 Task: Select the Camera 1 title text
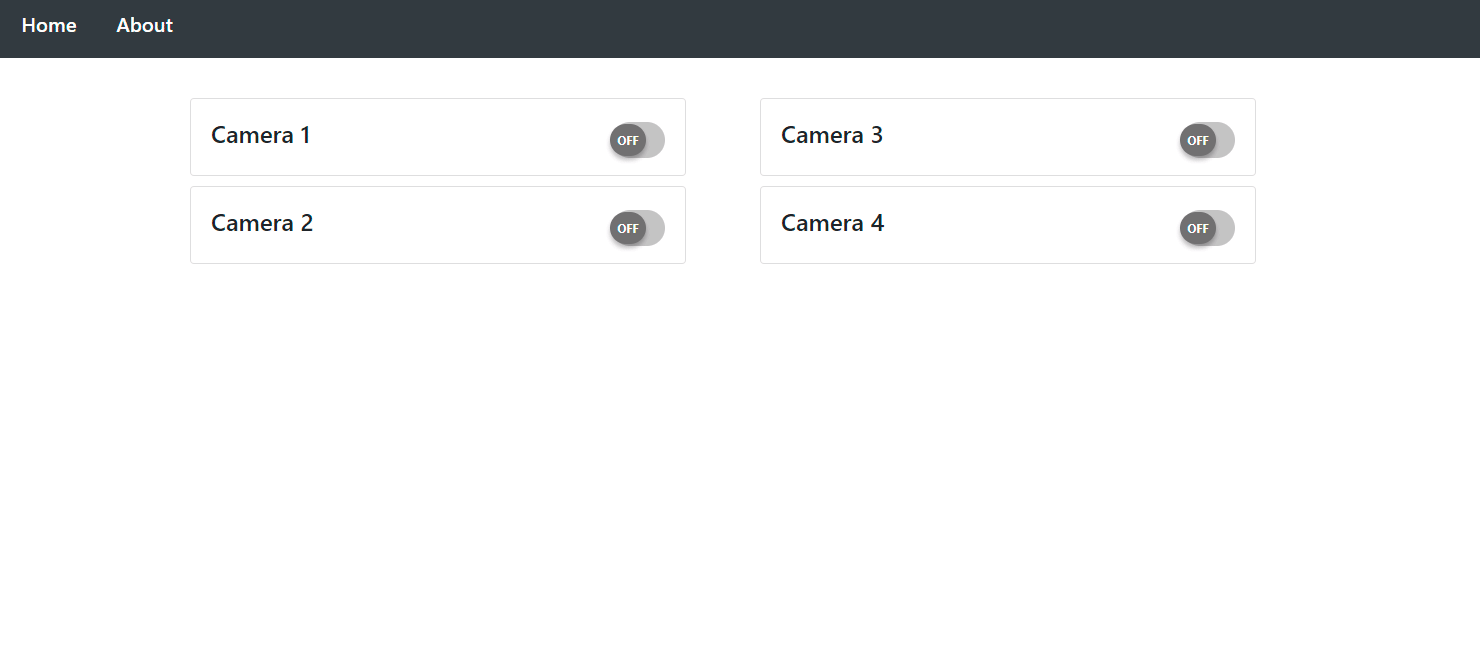pyautogui.click(x=261, y=135)
